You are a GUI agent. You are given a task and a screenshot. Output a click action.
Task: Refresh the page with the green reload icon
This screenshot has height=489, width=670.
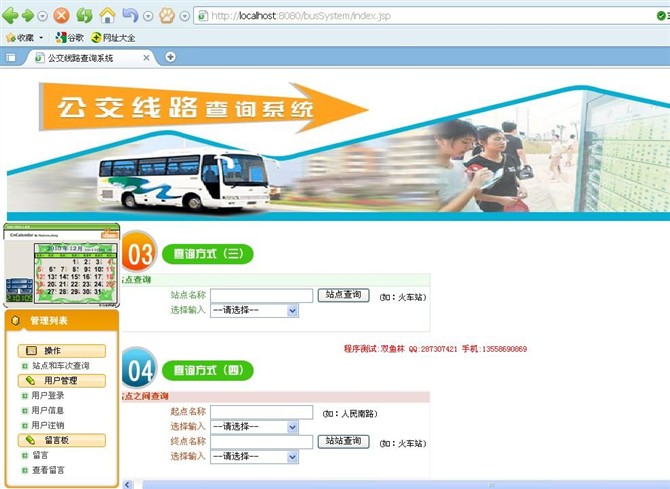tap(85, 16)
